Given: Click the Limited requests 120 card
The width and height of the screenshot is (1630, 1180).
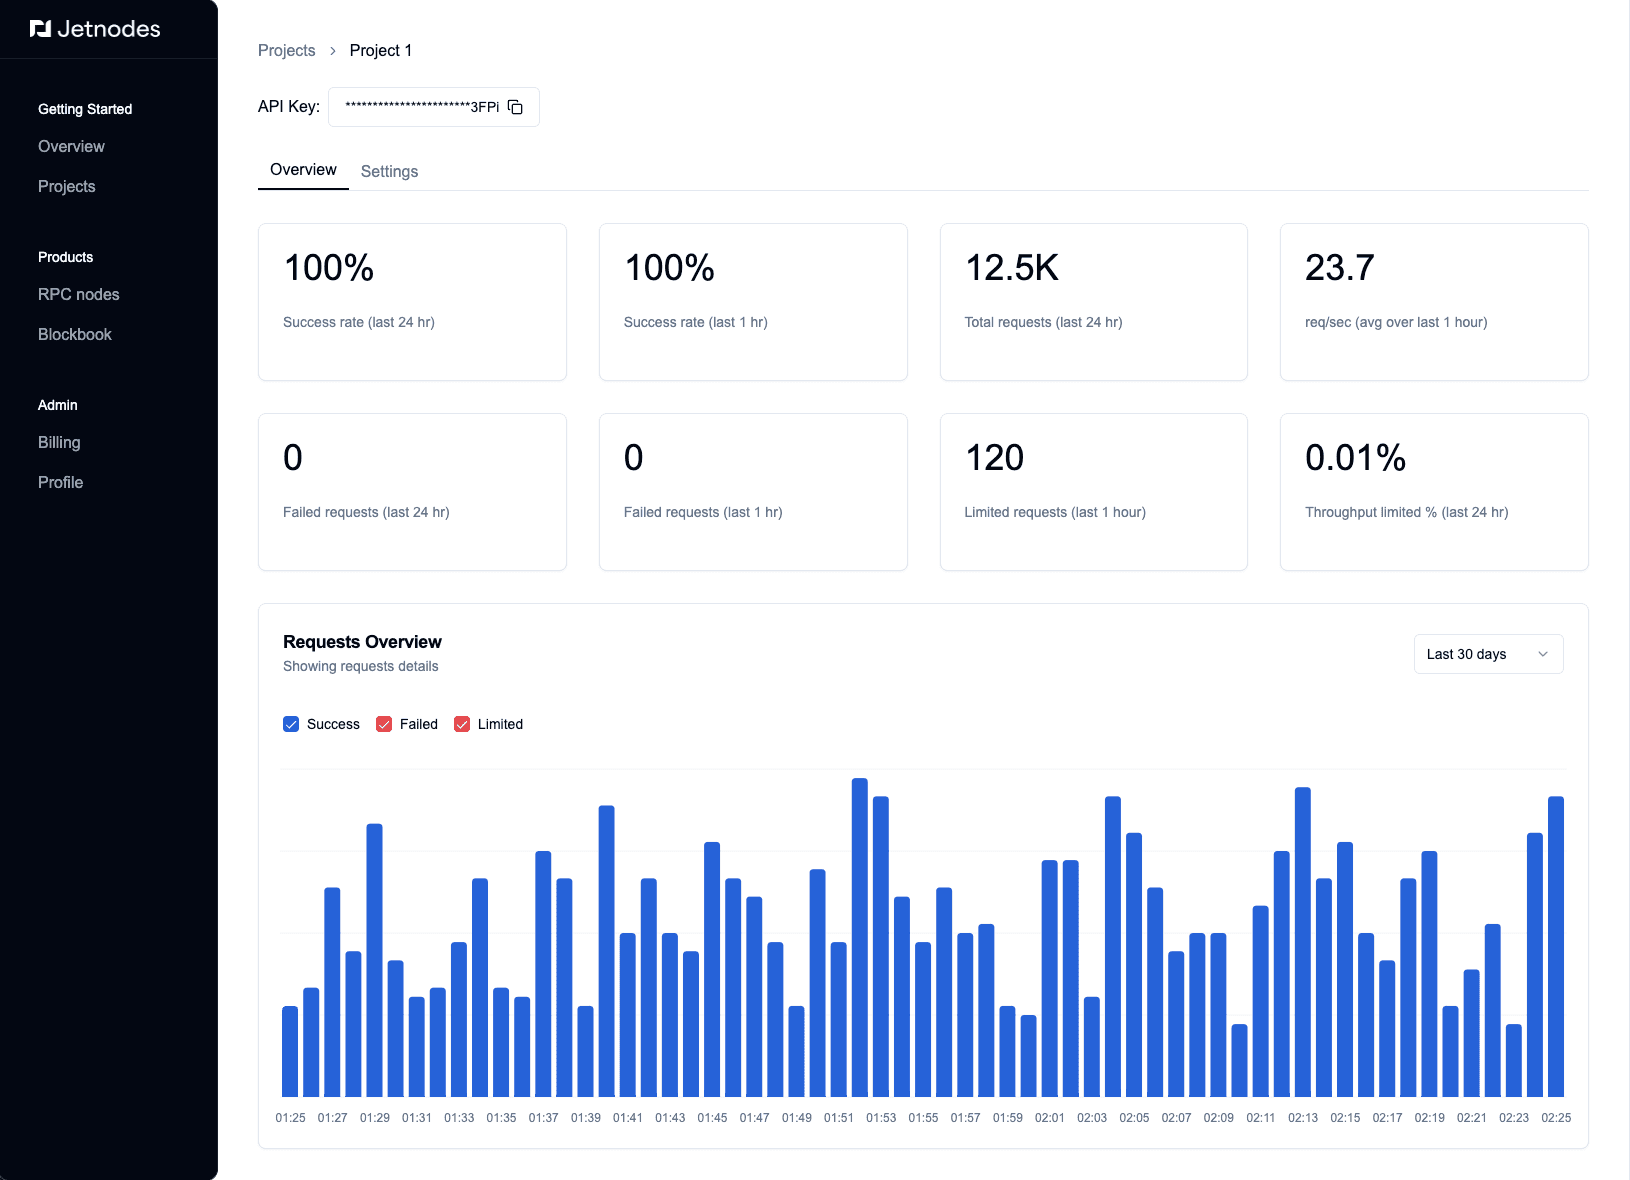Looking at the screenshot, I should (1093, 491).
